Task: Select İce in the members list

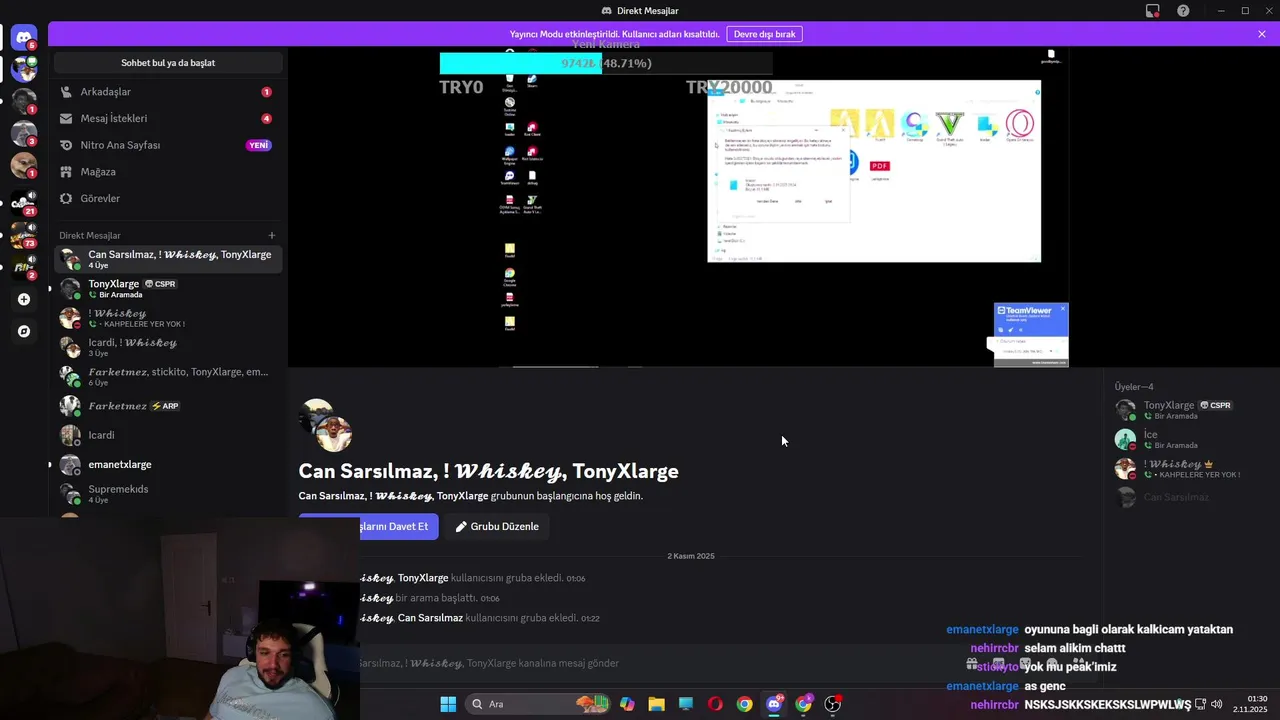Action: coord(1190,439)
